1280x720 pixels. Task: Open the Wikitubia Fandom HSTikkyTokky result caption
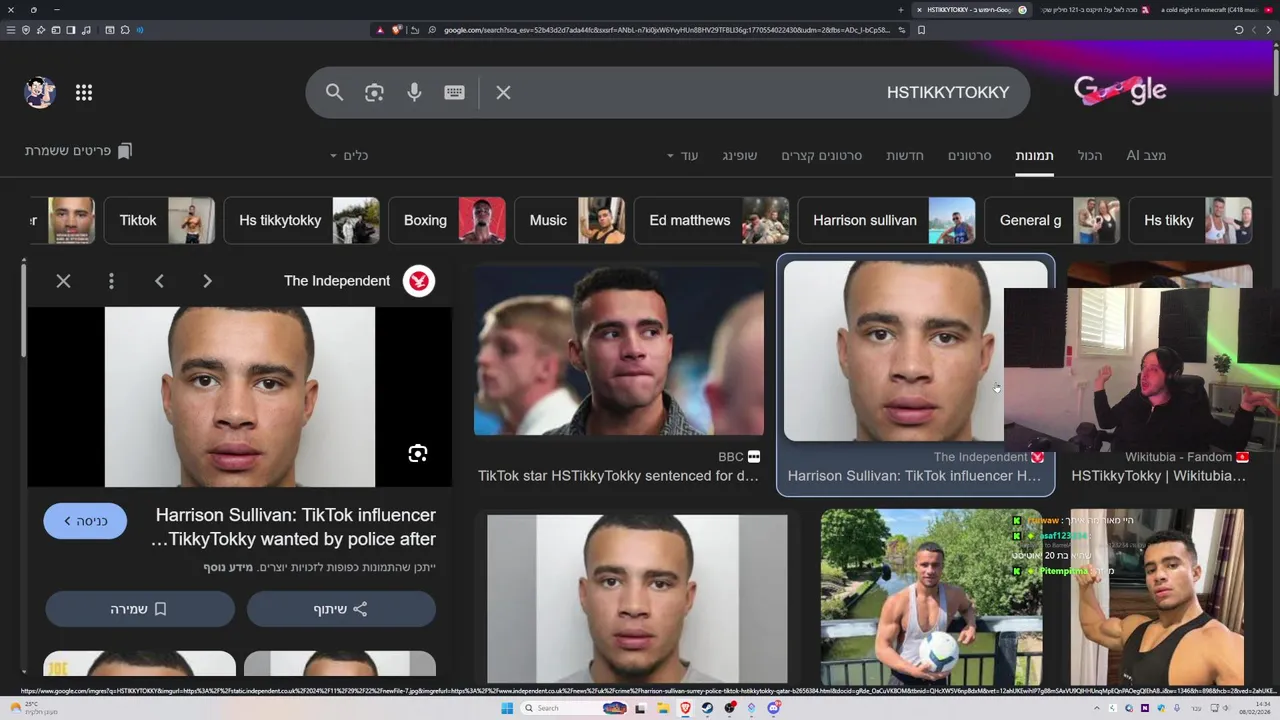point(1159,476)
